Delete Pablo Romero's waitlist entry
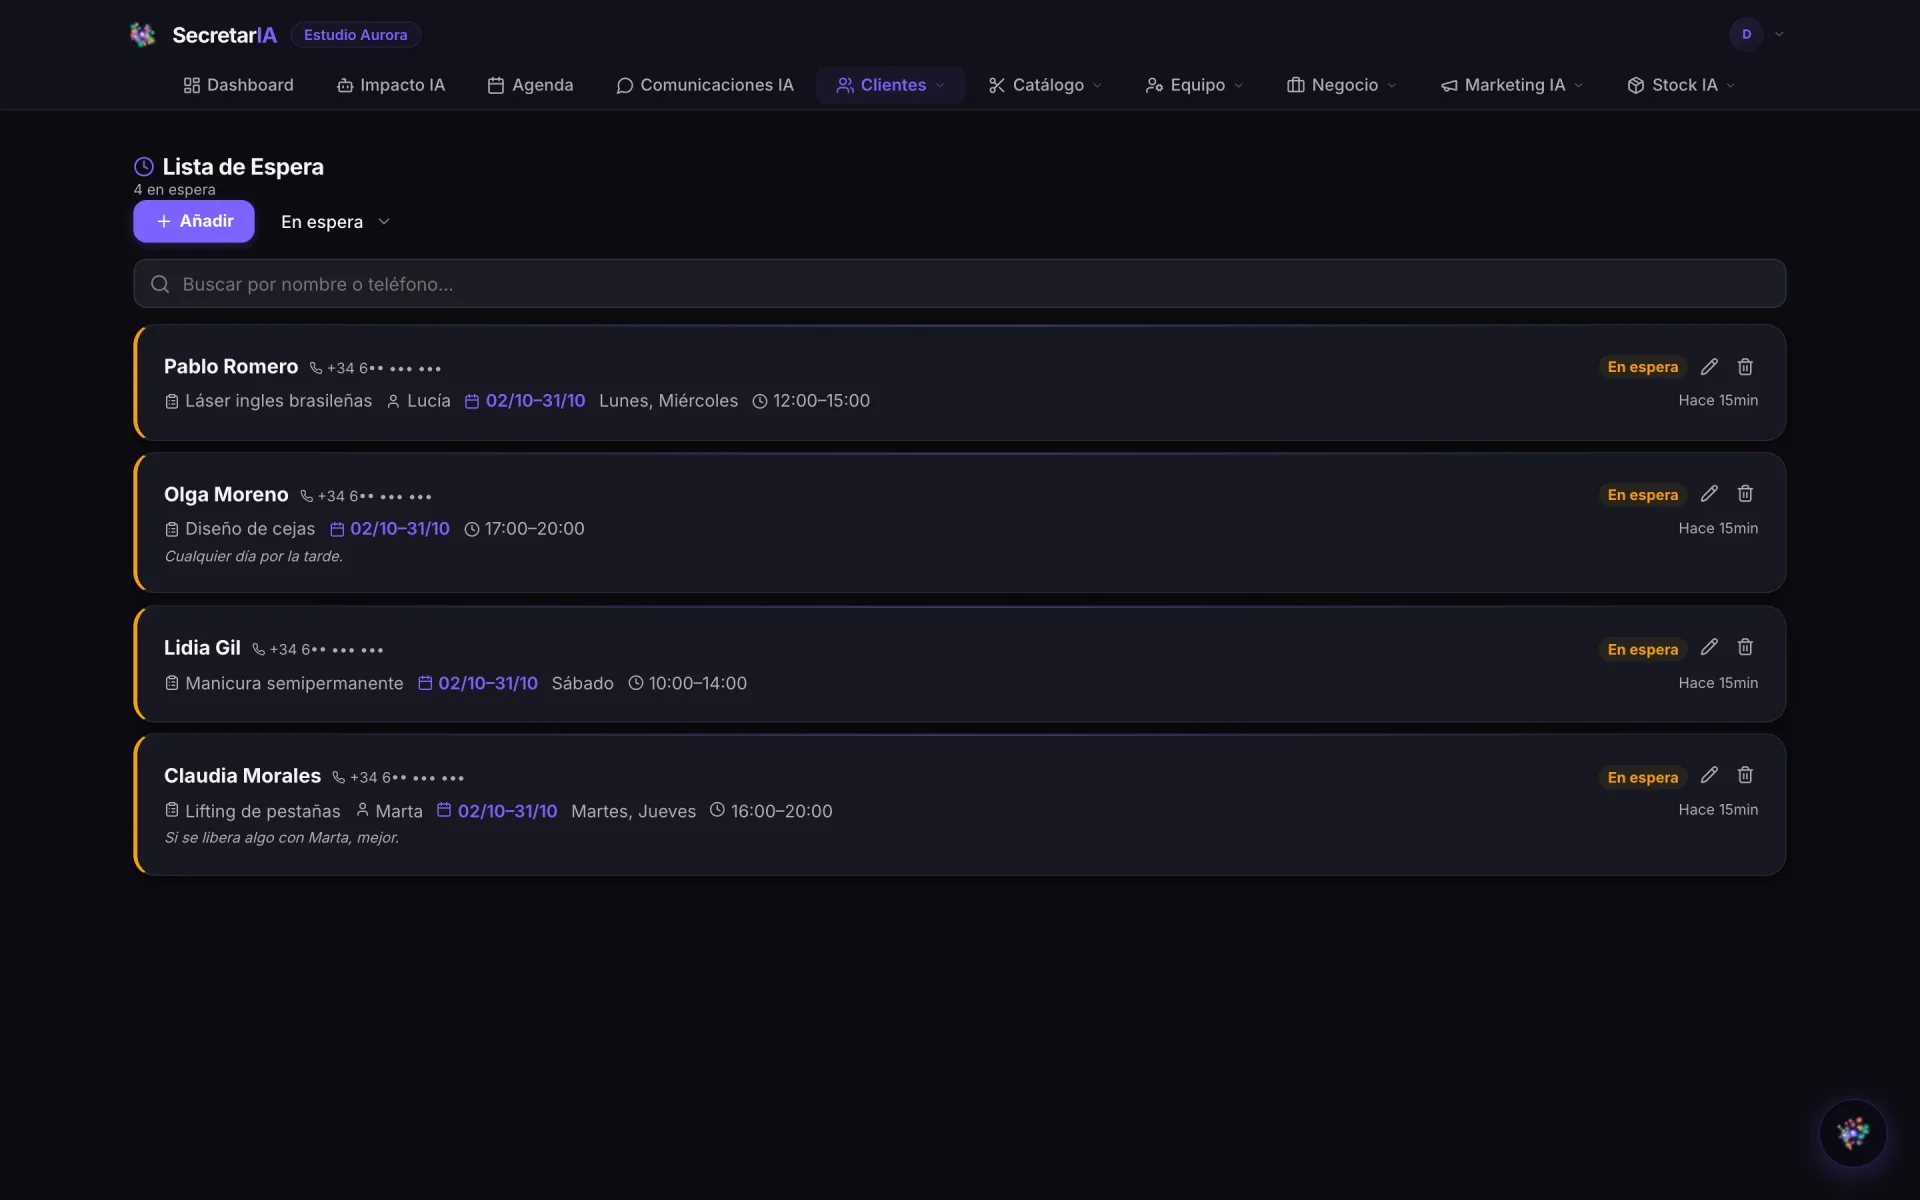1920x1200 pixels. (x=1745, y=367)
